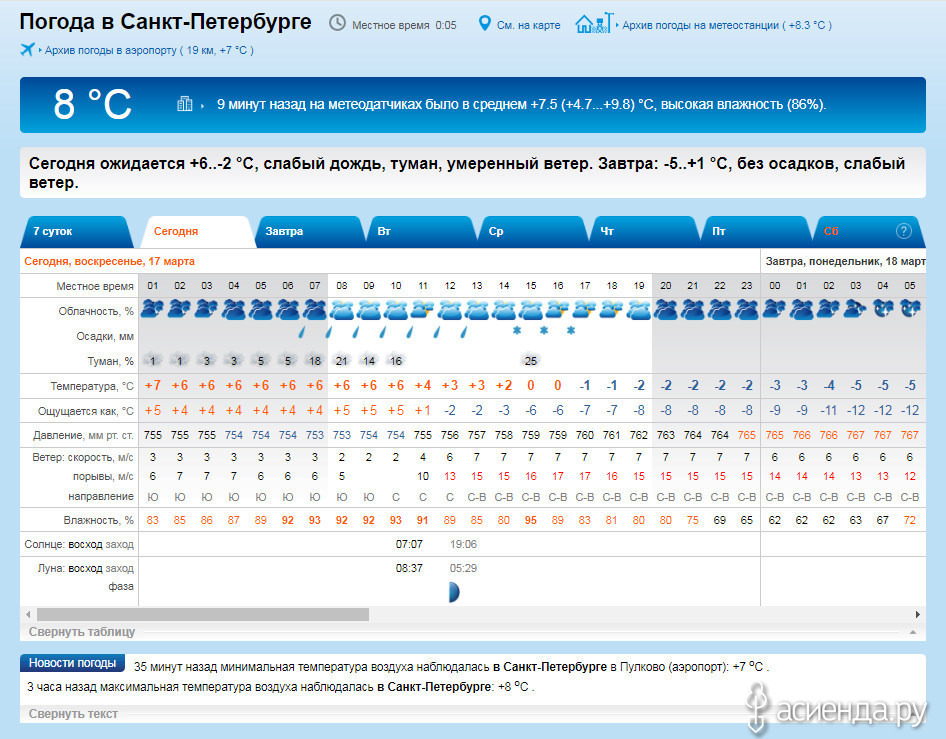Open Архив погоды в аэропорту link
The width and height of the screenshot is (946, 739).
coord(149,50)
